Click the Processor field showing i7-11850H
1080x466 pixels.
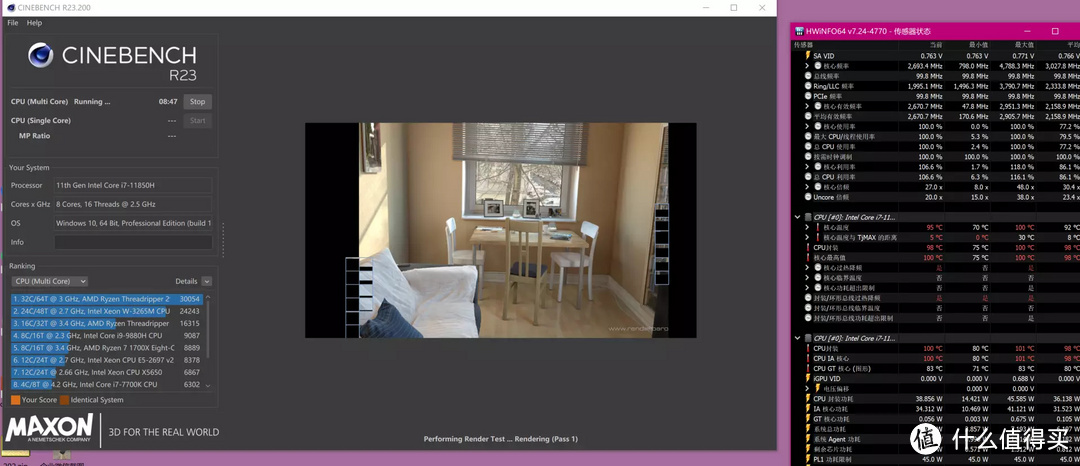(133, 185)
